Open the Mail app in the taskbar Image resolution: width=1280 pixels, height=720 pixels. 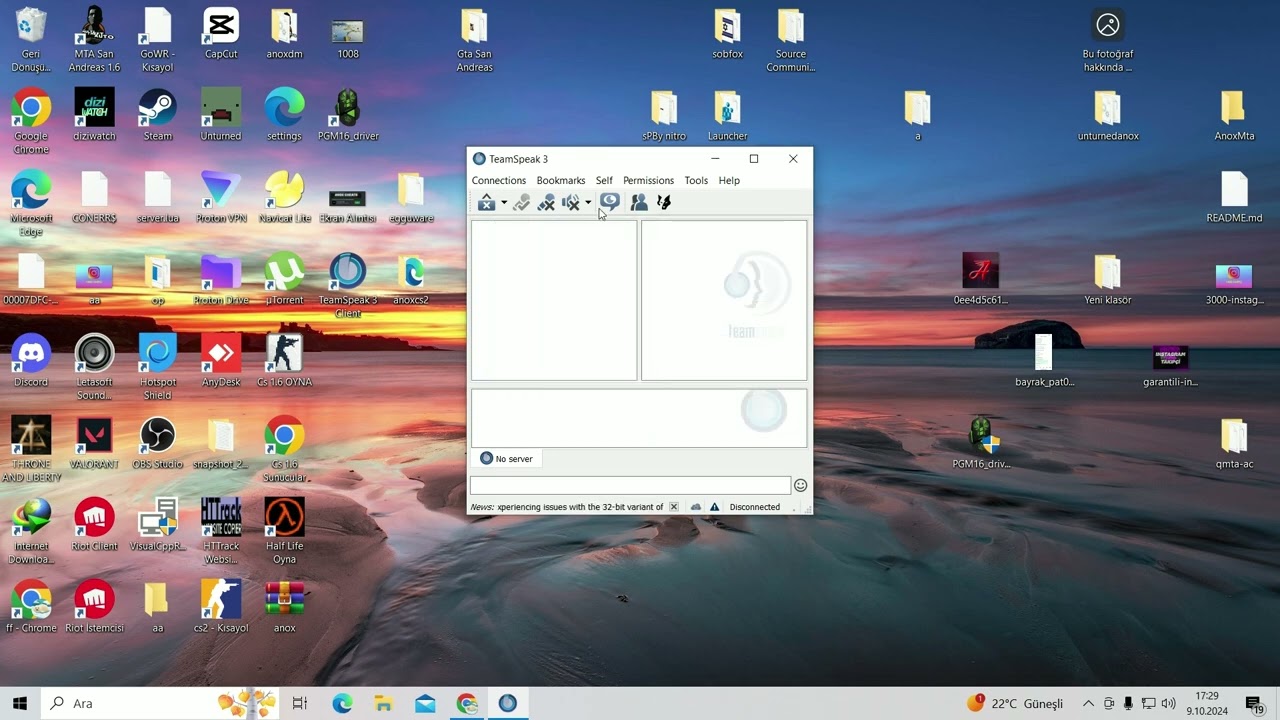click(x=425, y=703)
